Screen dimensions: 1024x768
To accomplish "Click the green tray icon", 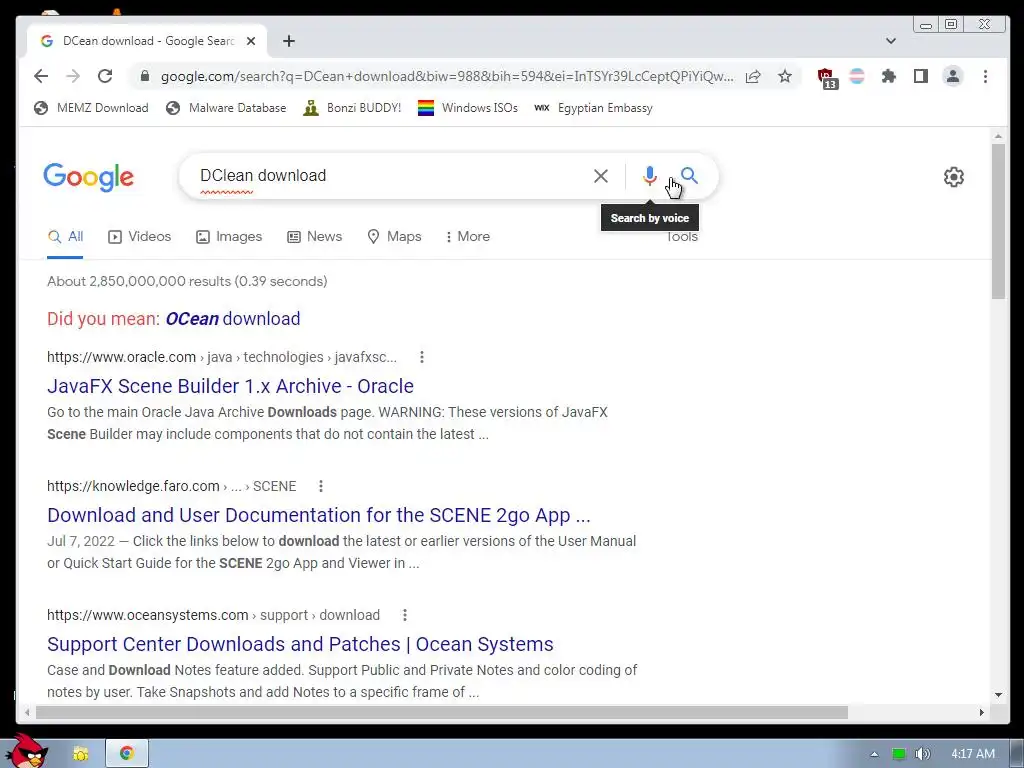I will pos(899,754).
